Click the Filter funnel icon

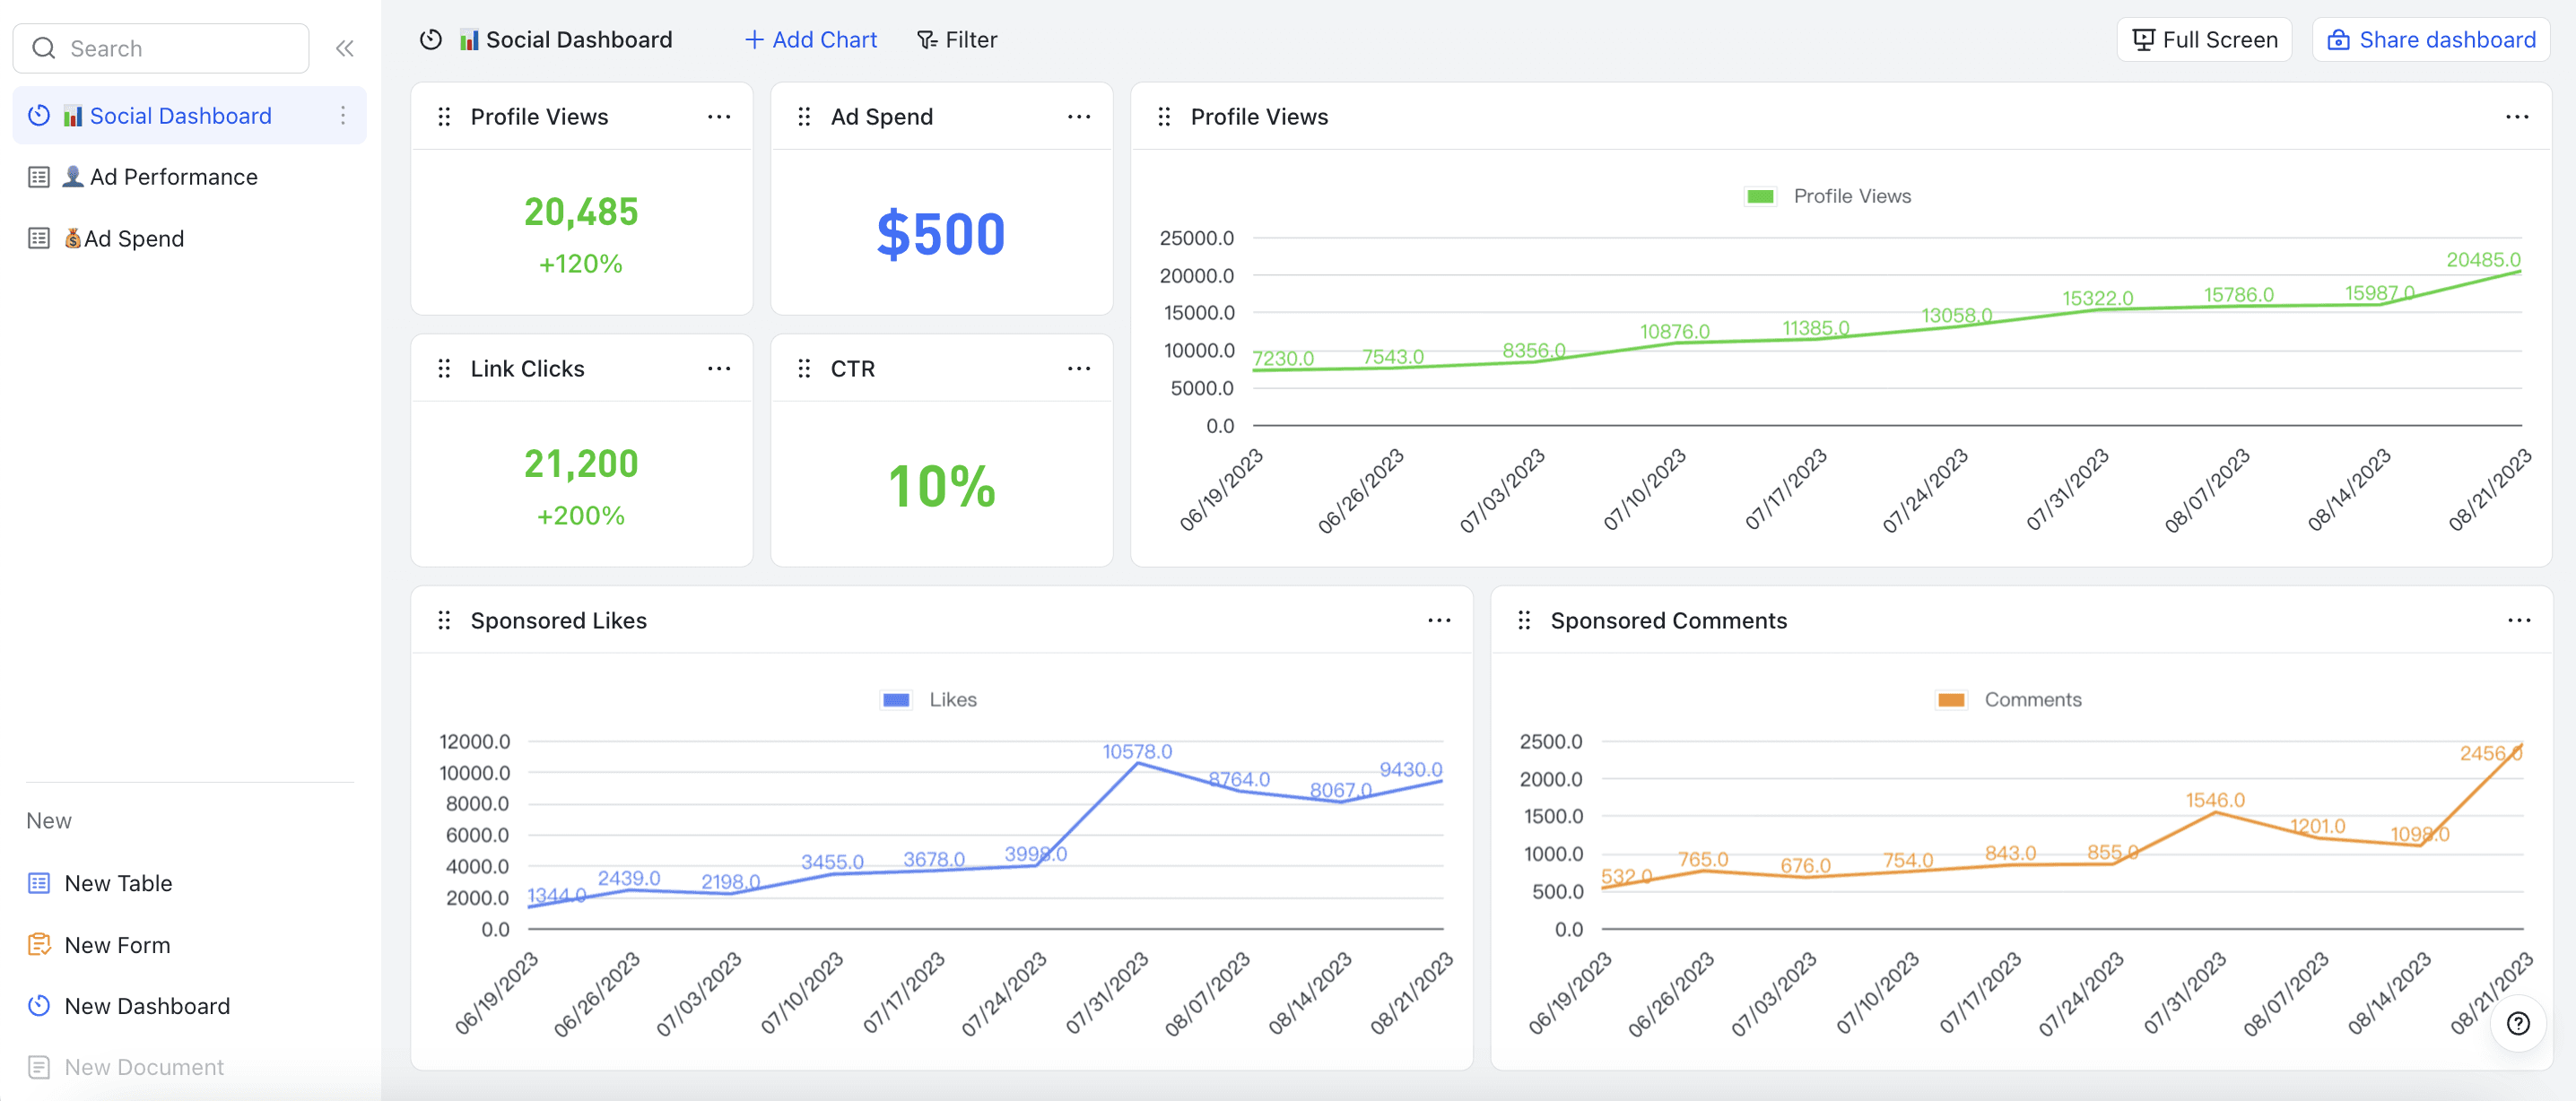pyautogui.click(x=926, y=40)
